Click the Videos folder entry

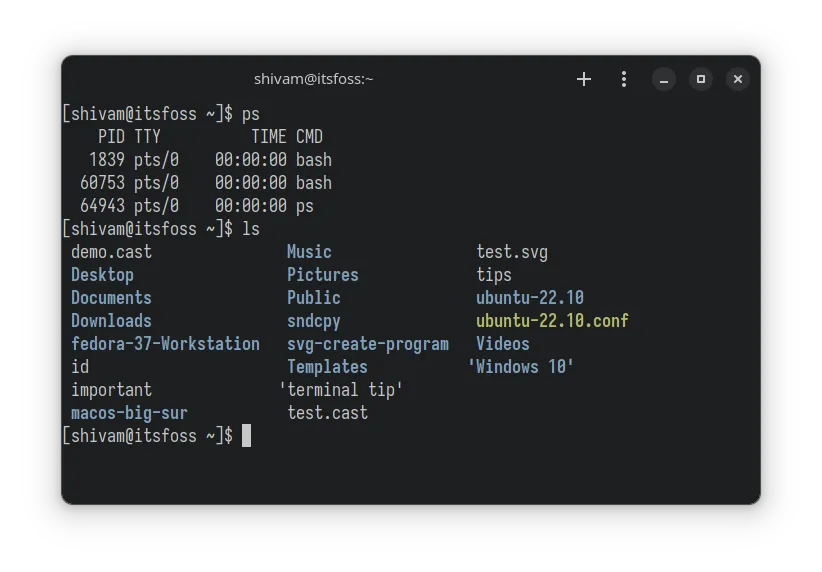503,344
